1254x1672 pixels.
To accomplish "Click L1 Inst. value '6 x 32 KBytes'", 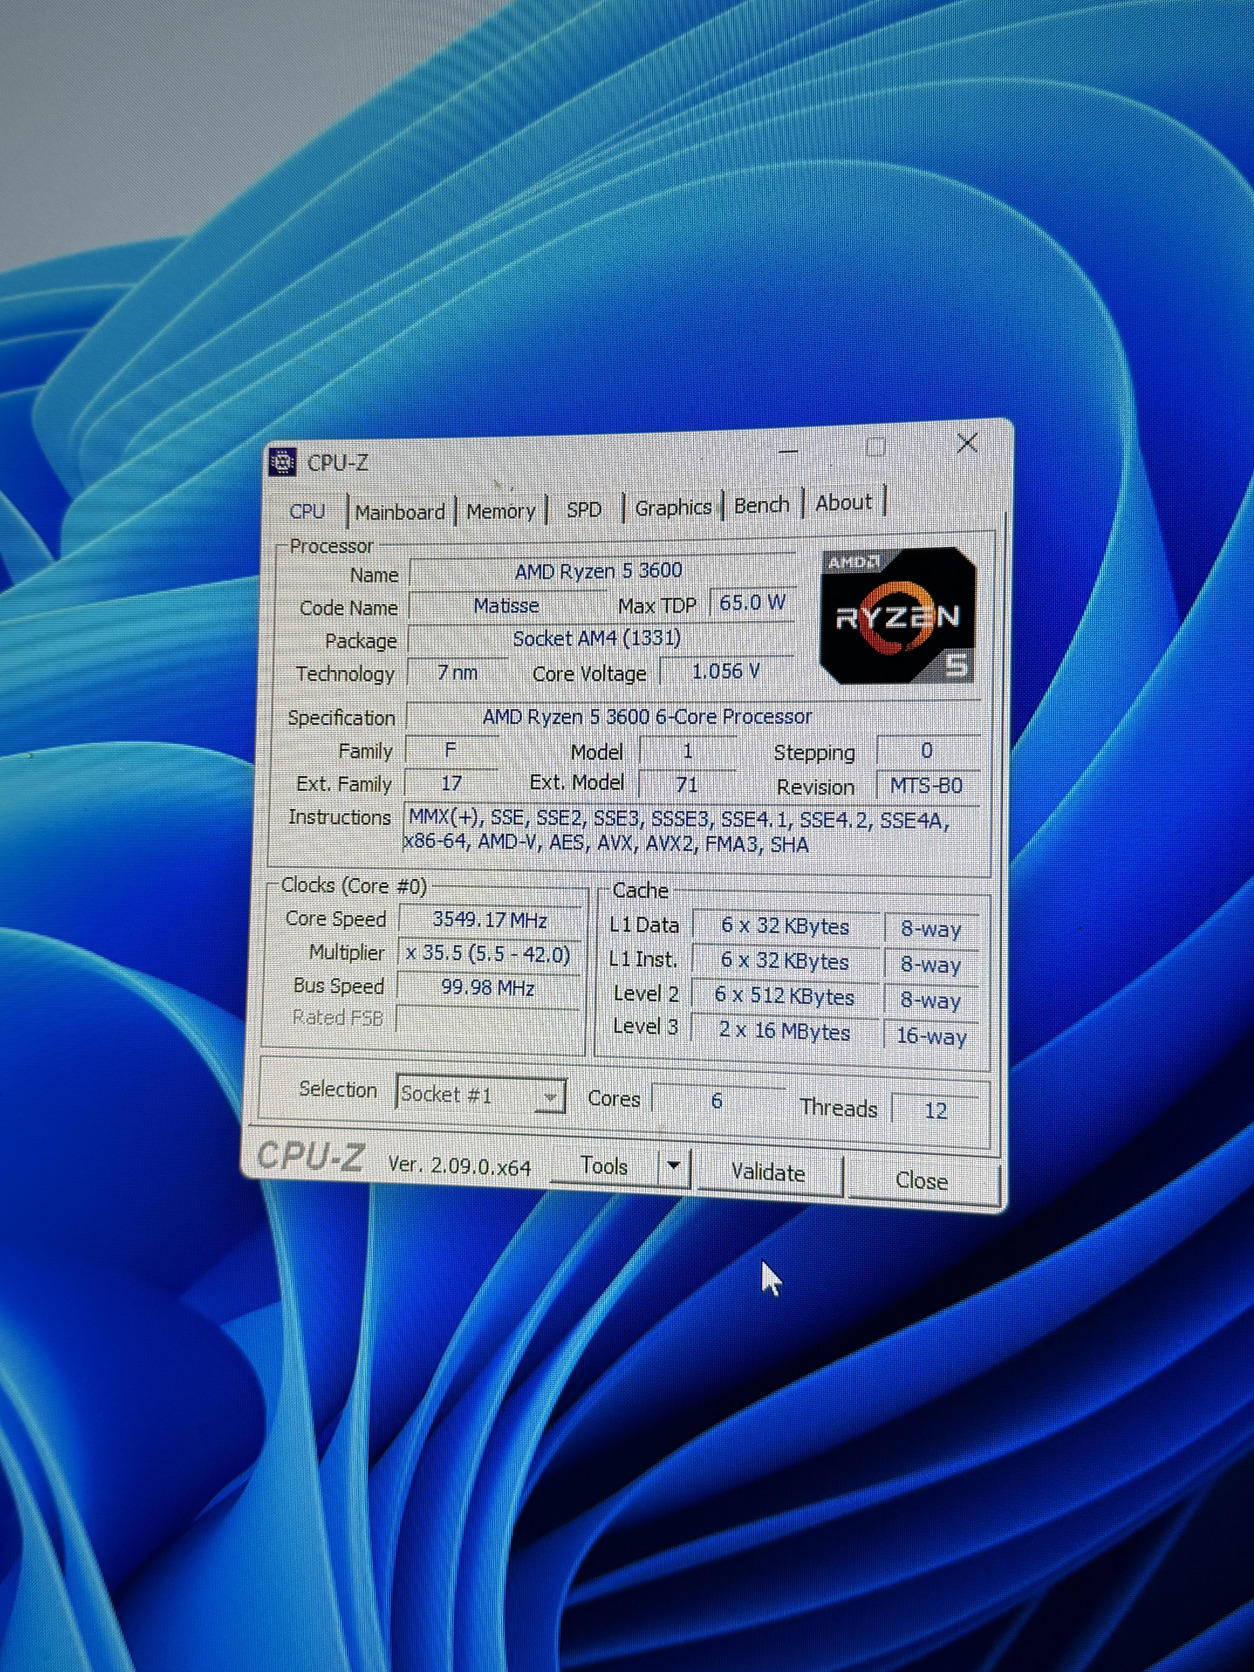I will click(x=785, y=962).
